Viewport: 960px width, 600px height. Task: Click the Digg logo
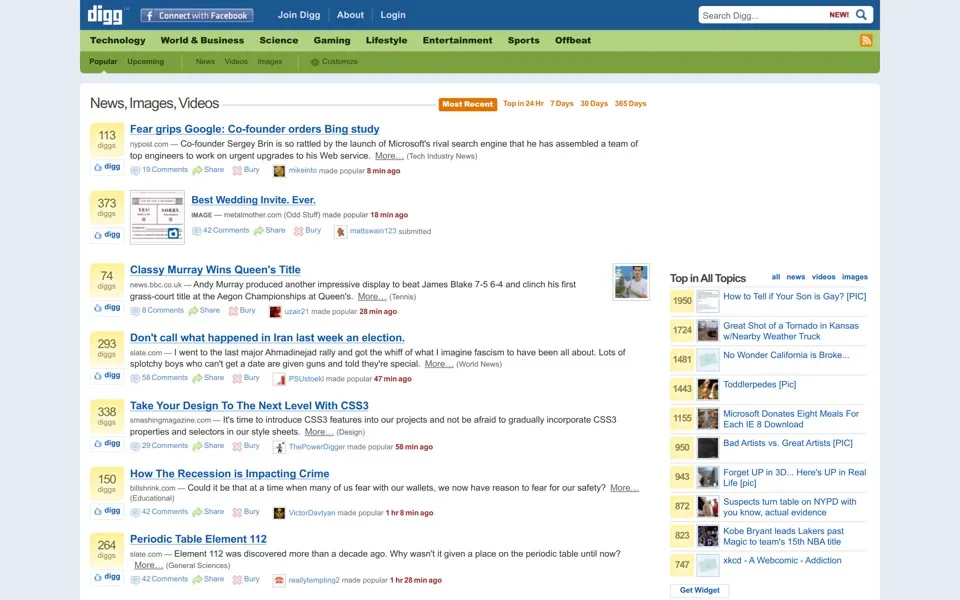point(105,15)
